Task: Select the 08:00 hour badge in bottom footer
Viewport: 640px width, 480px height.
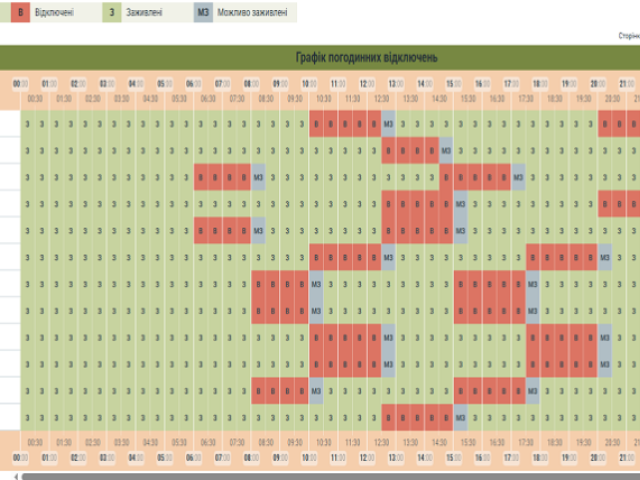Action: (252, 457)
